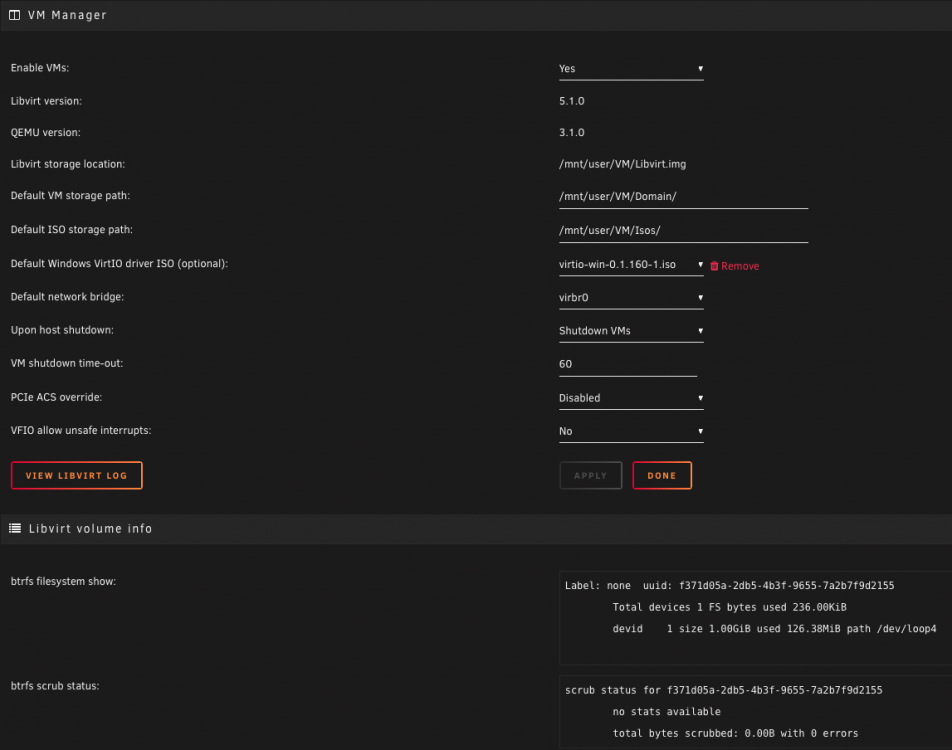The height and width of the screenshot is (750, 952).
Task: Open the Enable VMs dropdown
Action: click(631, 69)
